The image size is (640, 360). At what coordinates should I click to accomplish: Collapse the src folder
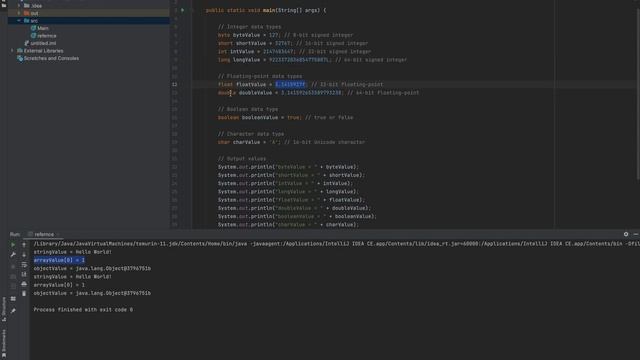coord(19,20)
